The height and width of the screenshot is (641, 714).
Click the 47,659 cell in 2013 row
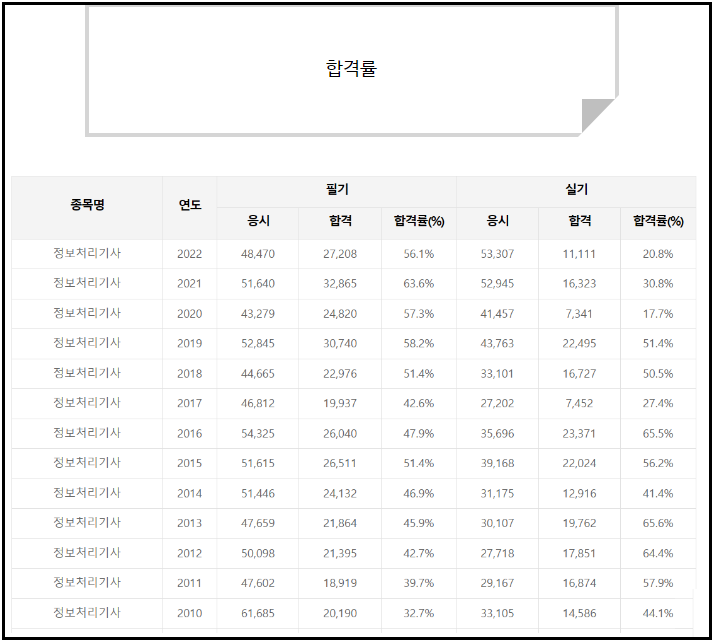(258, 523)
